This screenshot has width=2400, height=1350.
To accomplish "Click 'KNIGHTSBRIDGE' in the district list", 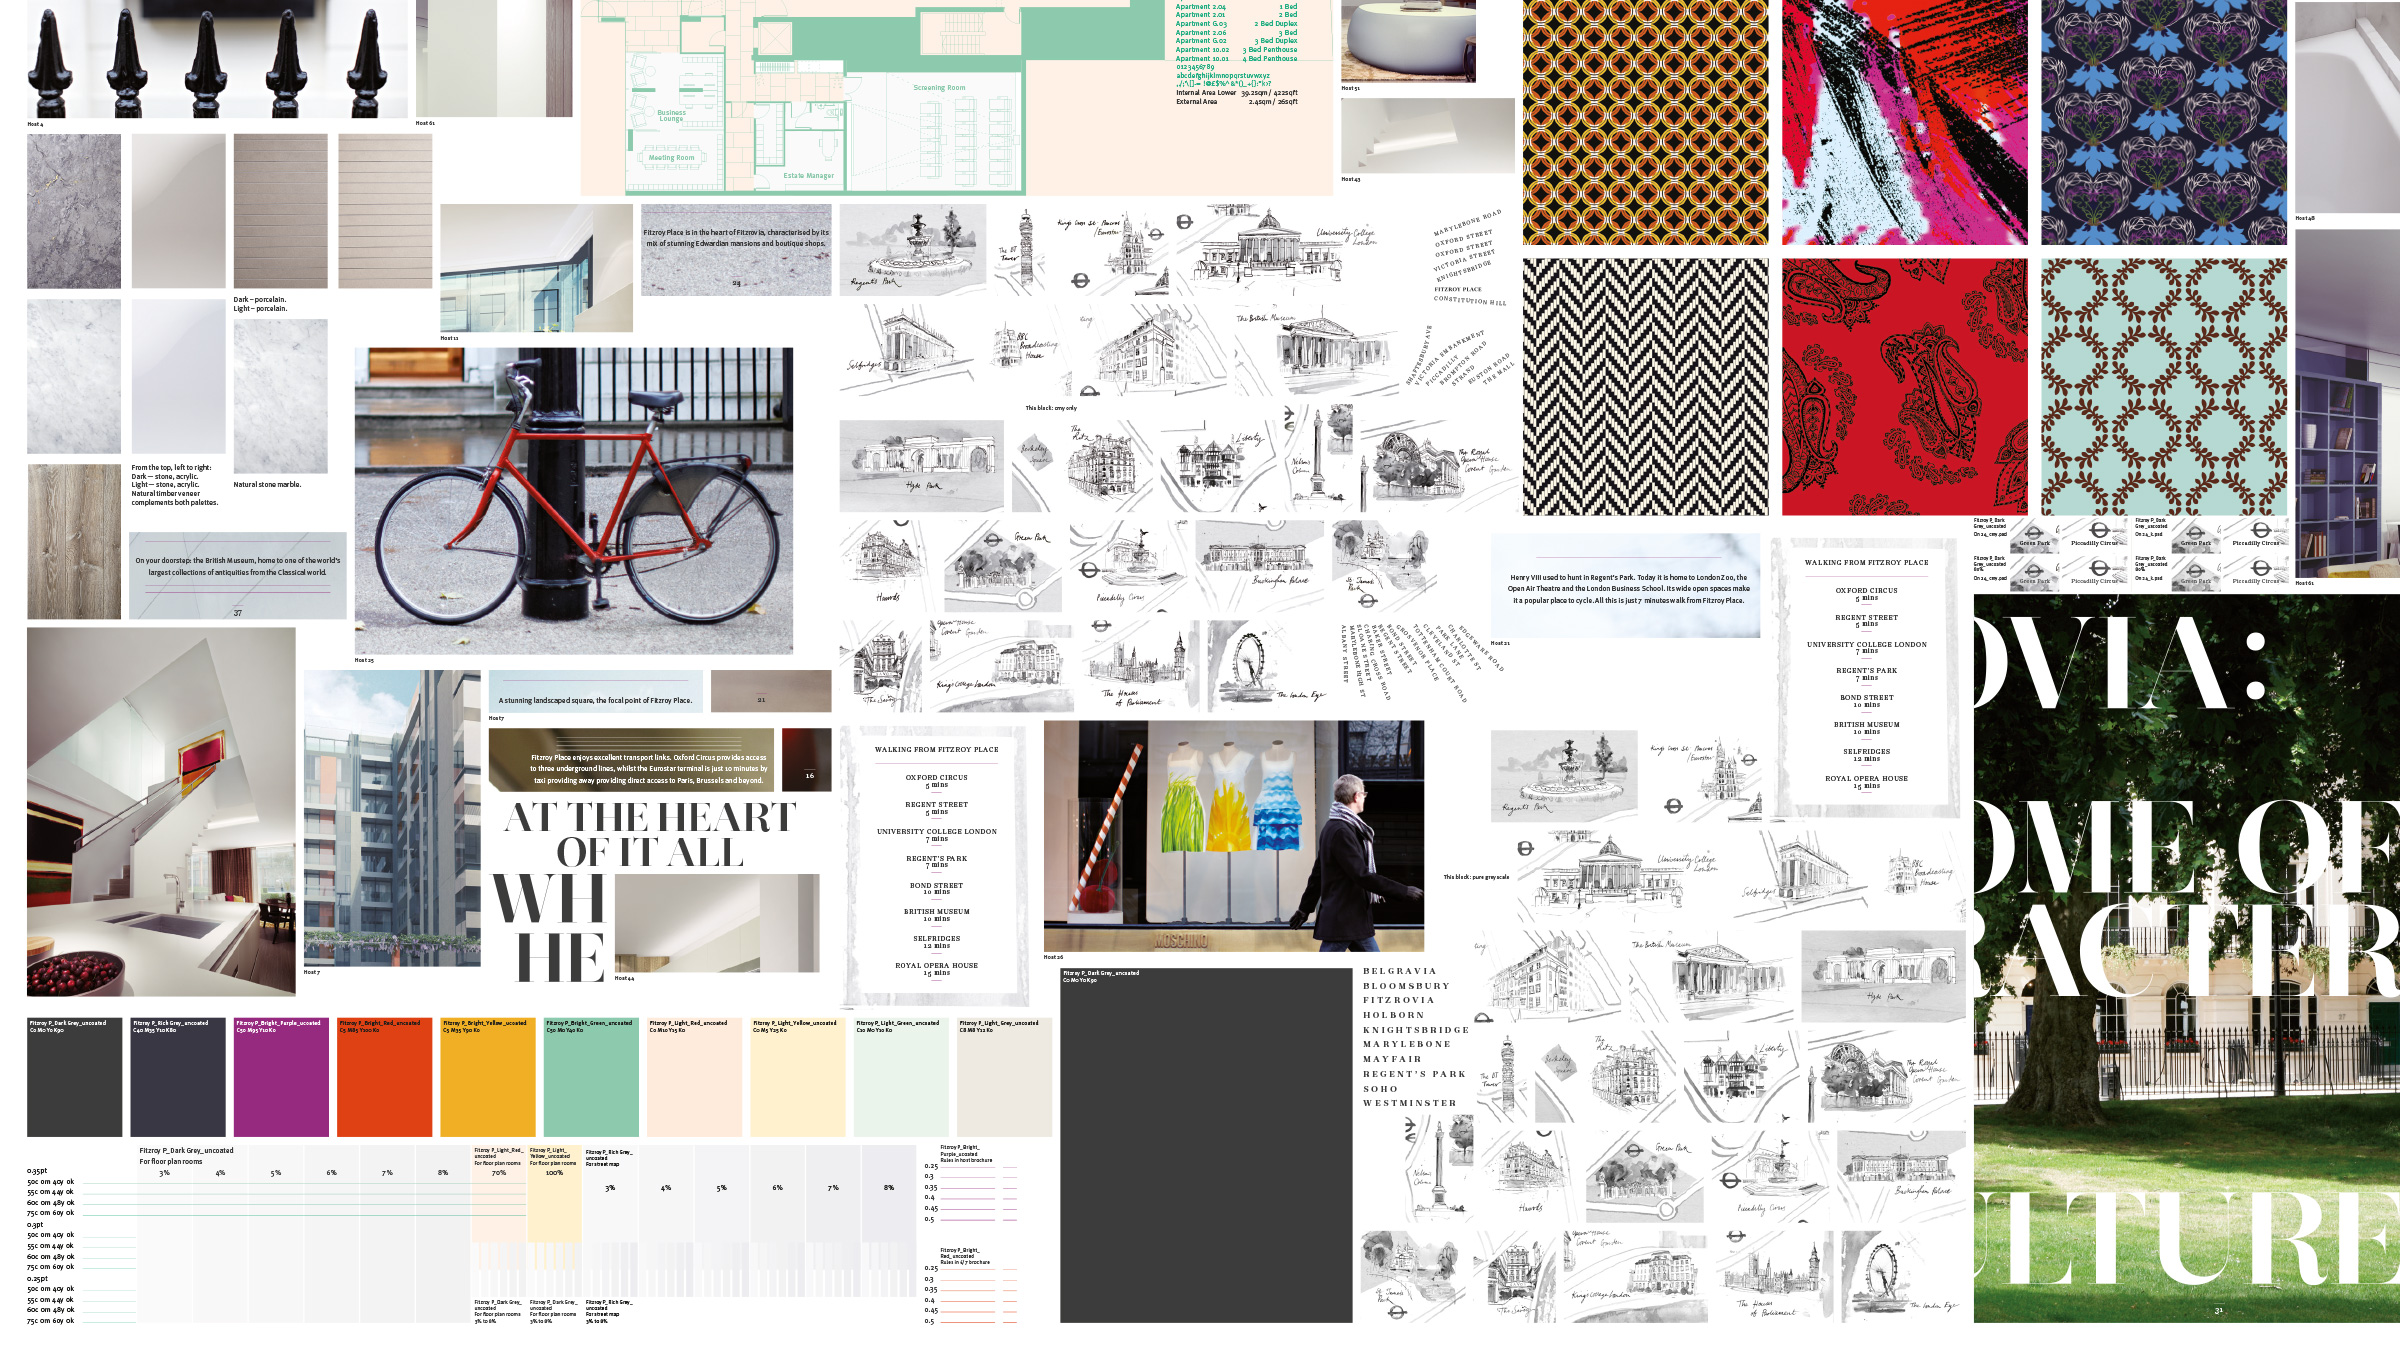I will click(x=1416, y=1029).
